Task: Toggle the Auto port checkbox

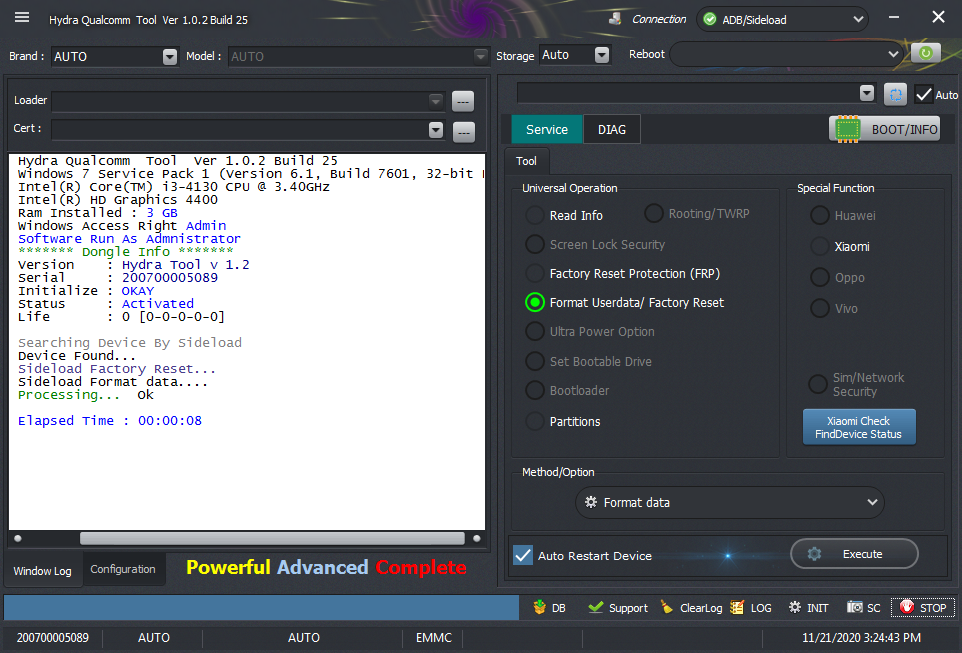Action: point(923,95)
